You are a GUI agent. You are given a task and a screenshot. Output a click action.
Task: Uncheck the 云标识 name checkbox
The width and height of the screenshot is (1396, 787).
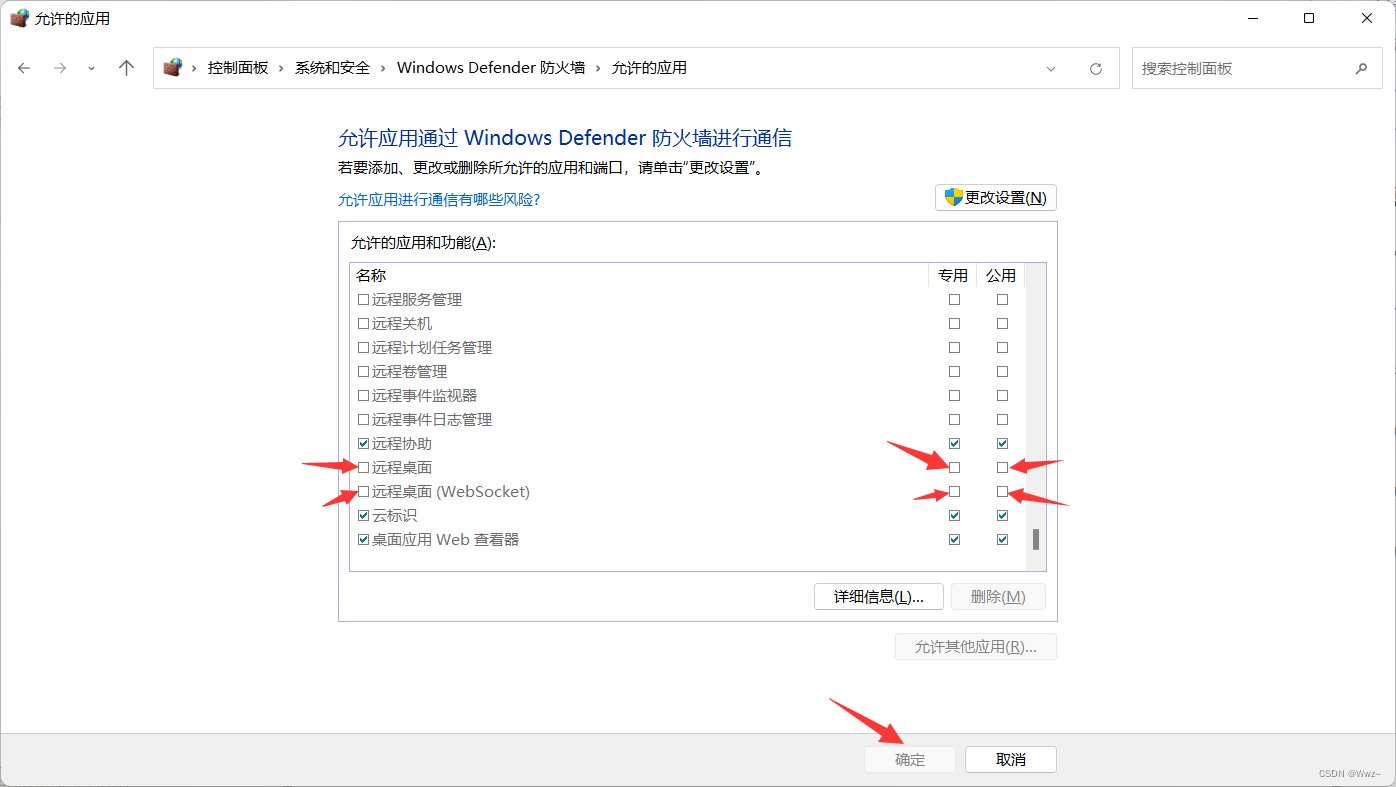(x=363, y=515)
